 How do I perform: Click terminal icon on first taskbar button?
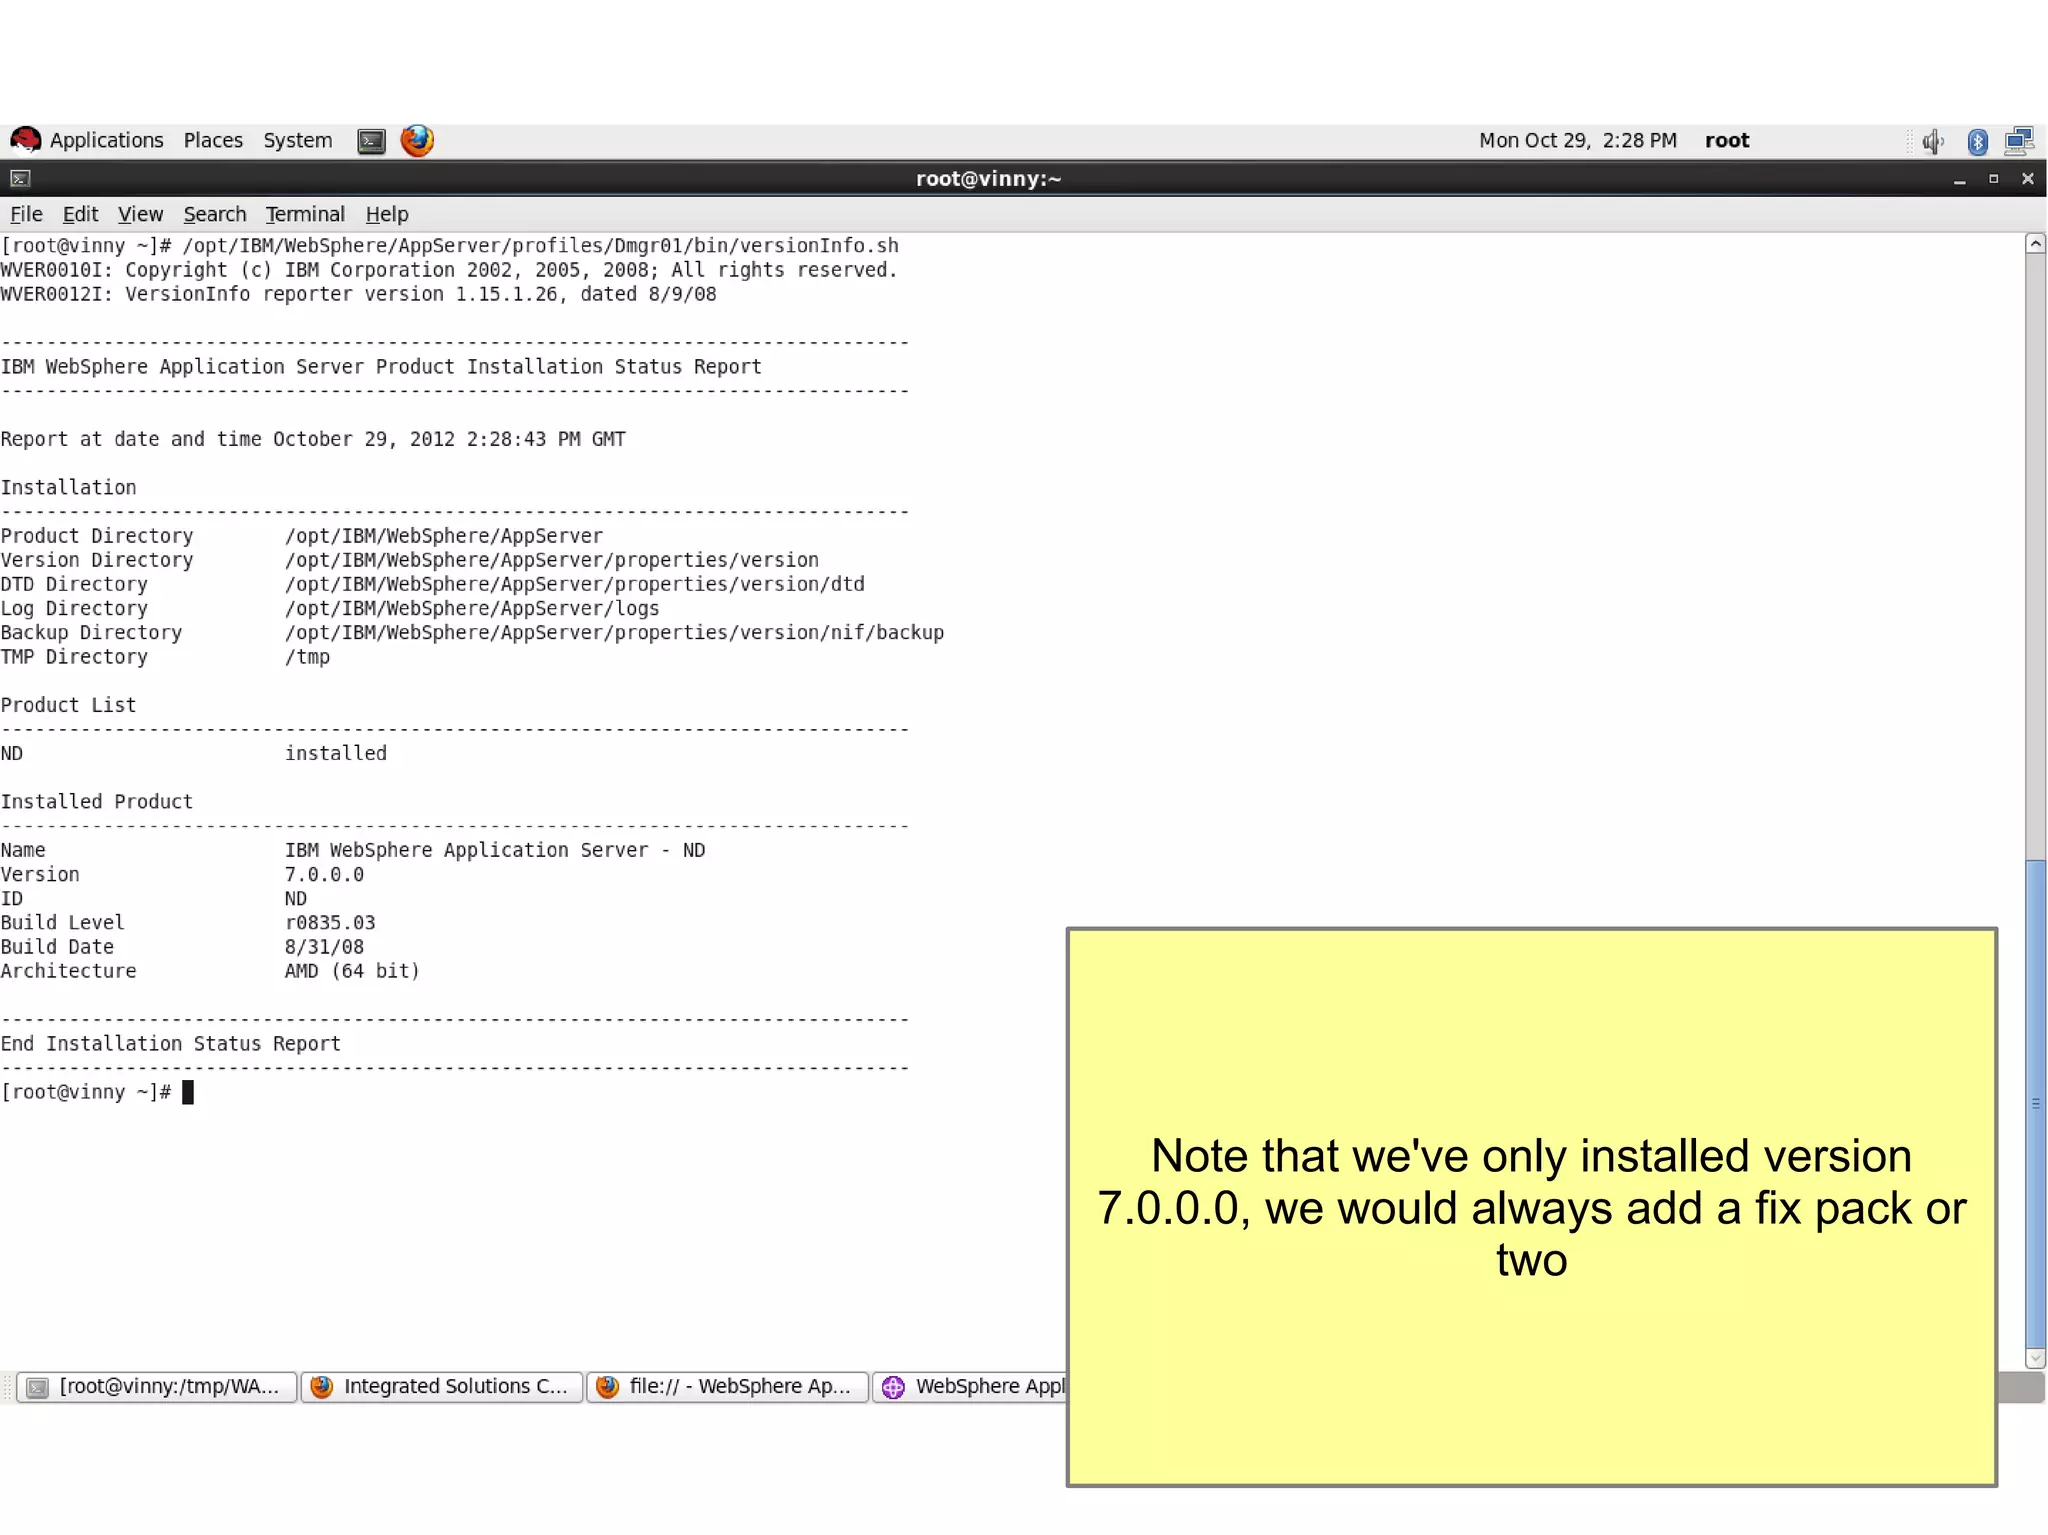(37, 1387)
